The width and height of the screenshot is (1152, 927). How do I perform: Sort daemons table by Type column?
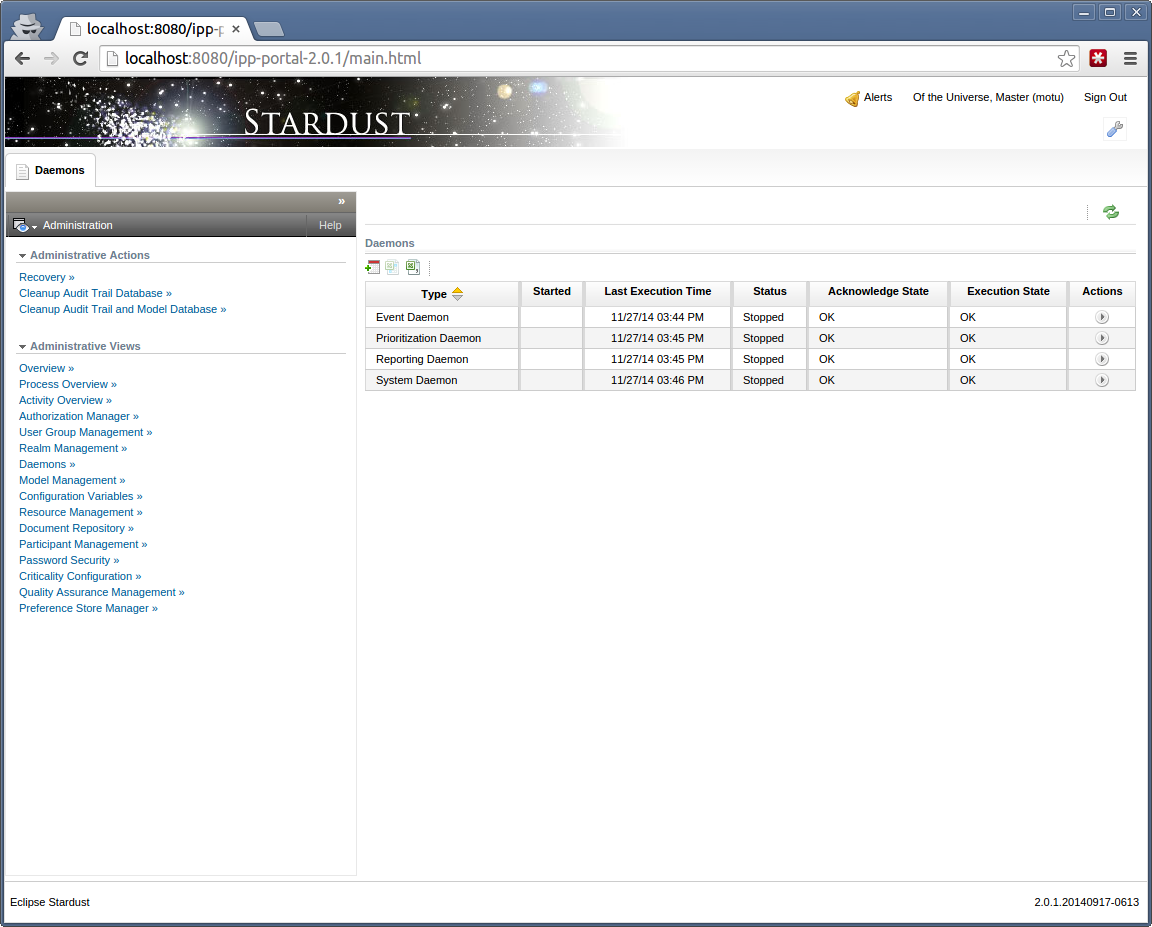click(442, 294)
